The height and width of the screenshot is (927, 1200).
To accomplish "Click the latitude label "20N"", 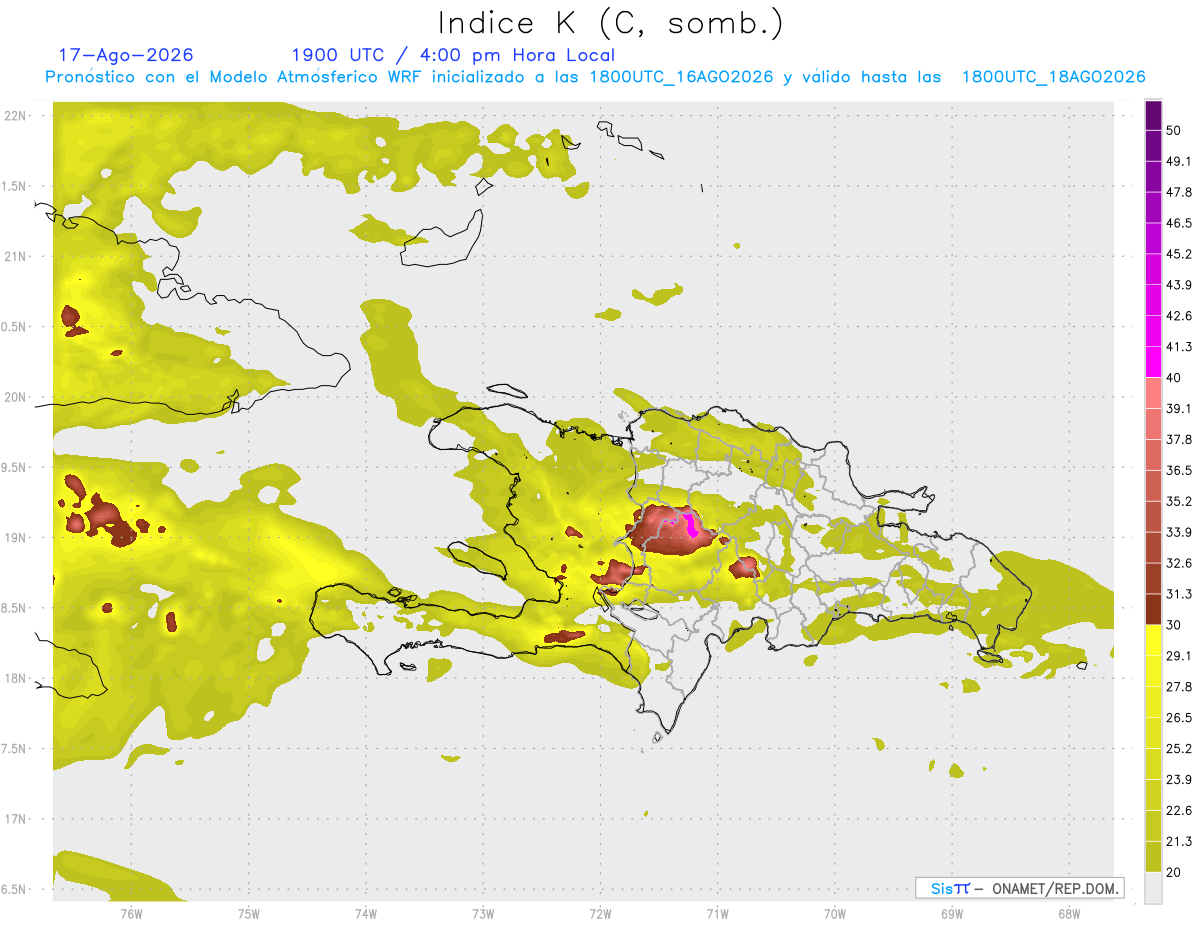I will pos(15,397).
